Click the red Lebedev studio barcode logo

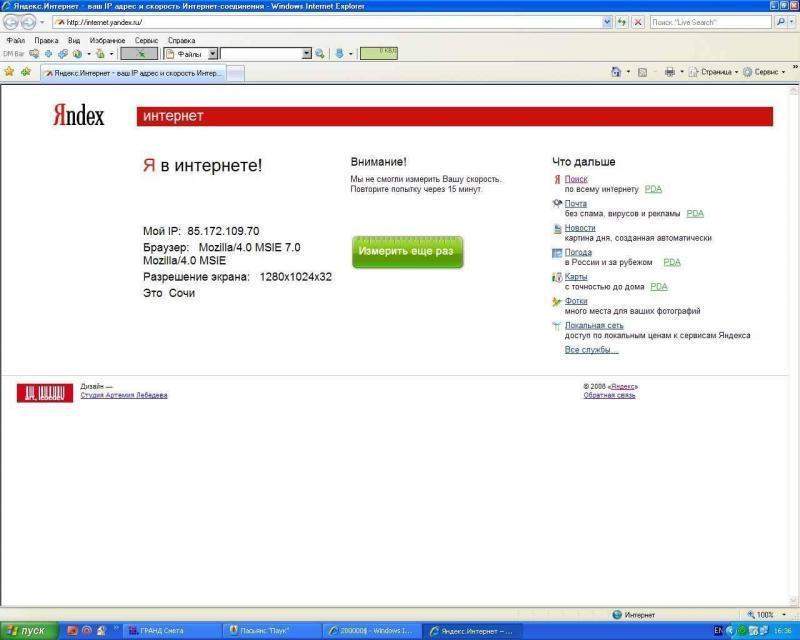tap(45, 393)
